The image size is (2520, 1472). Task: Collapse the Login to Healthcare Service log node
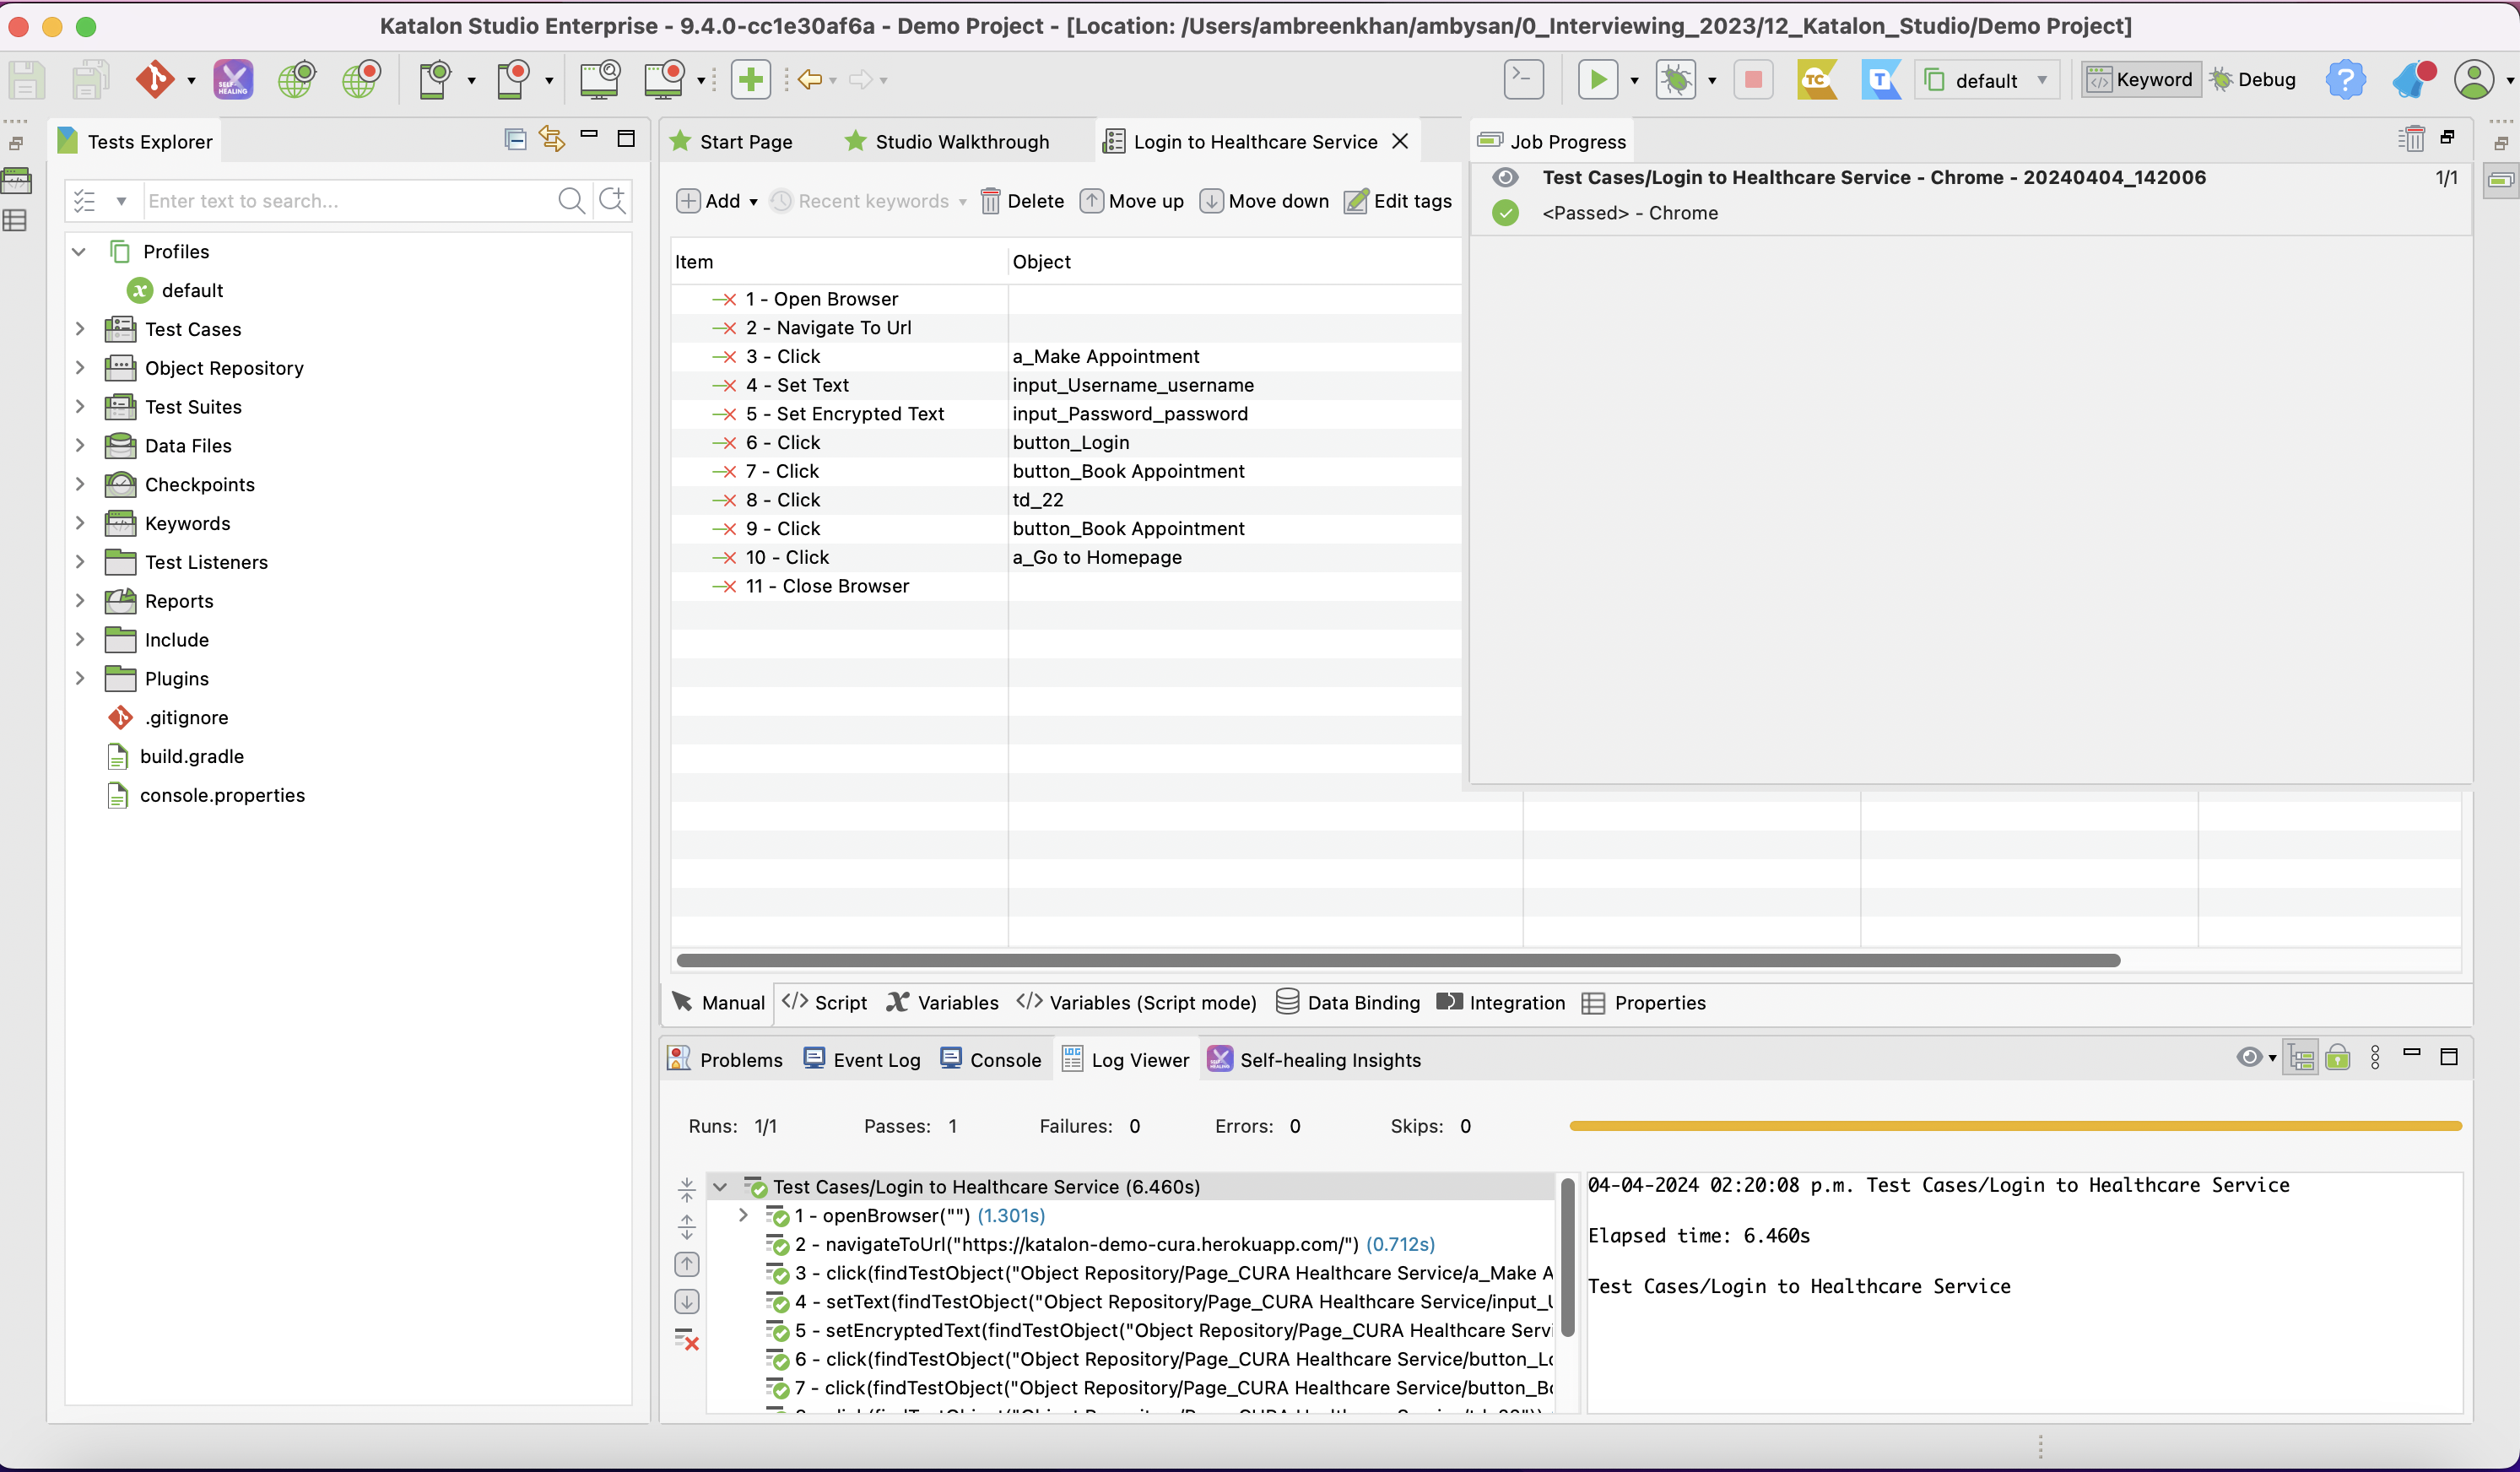coord(720,1187)
